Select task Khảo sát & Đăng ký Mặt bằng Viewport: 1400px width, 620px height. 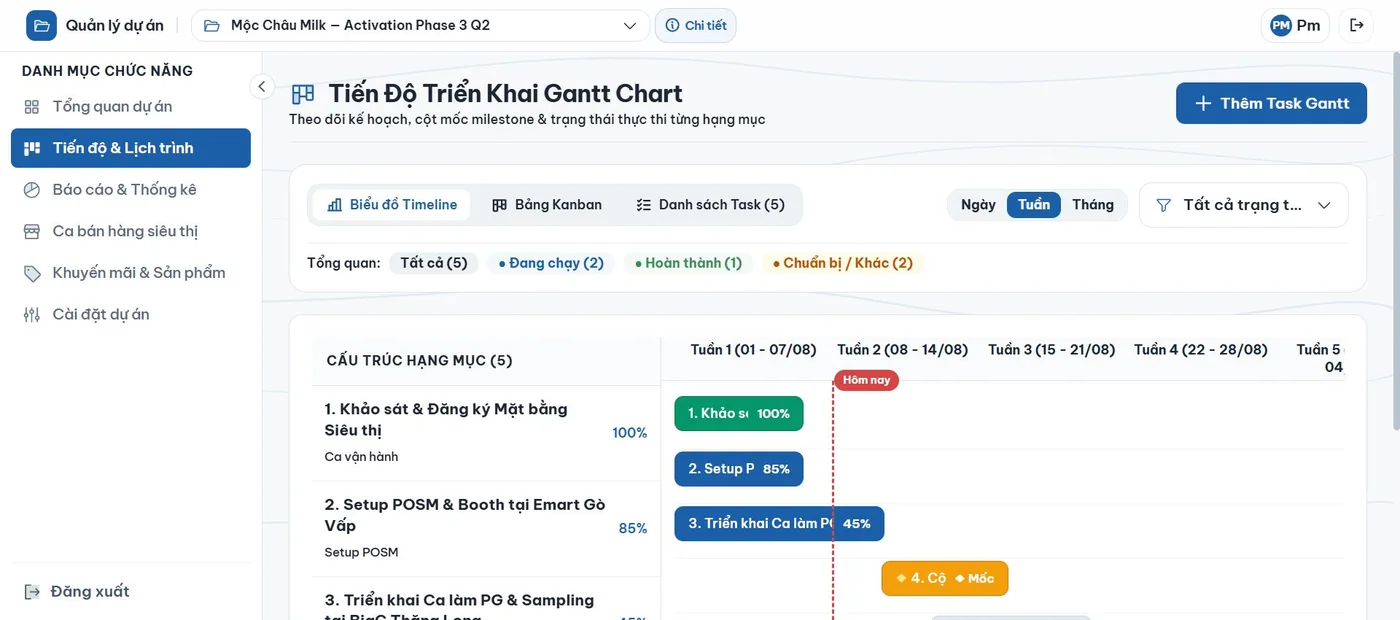(486, 433)
